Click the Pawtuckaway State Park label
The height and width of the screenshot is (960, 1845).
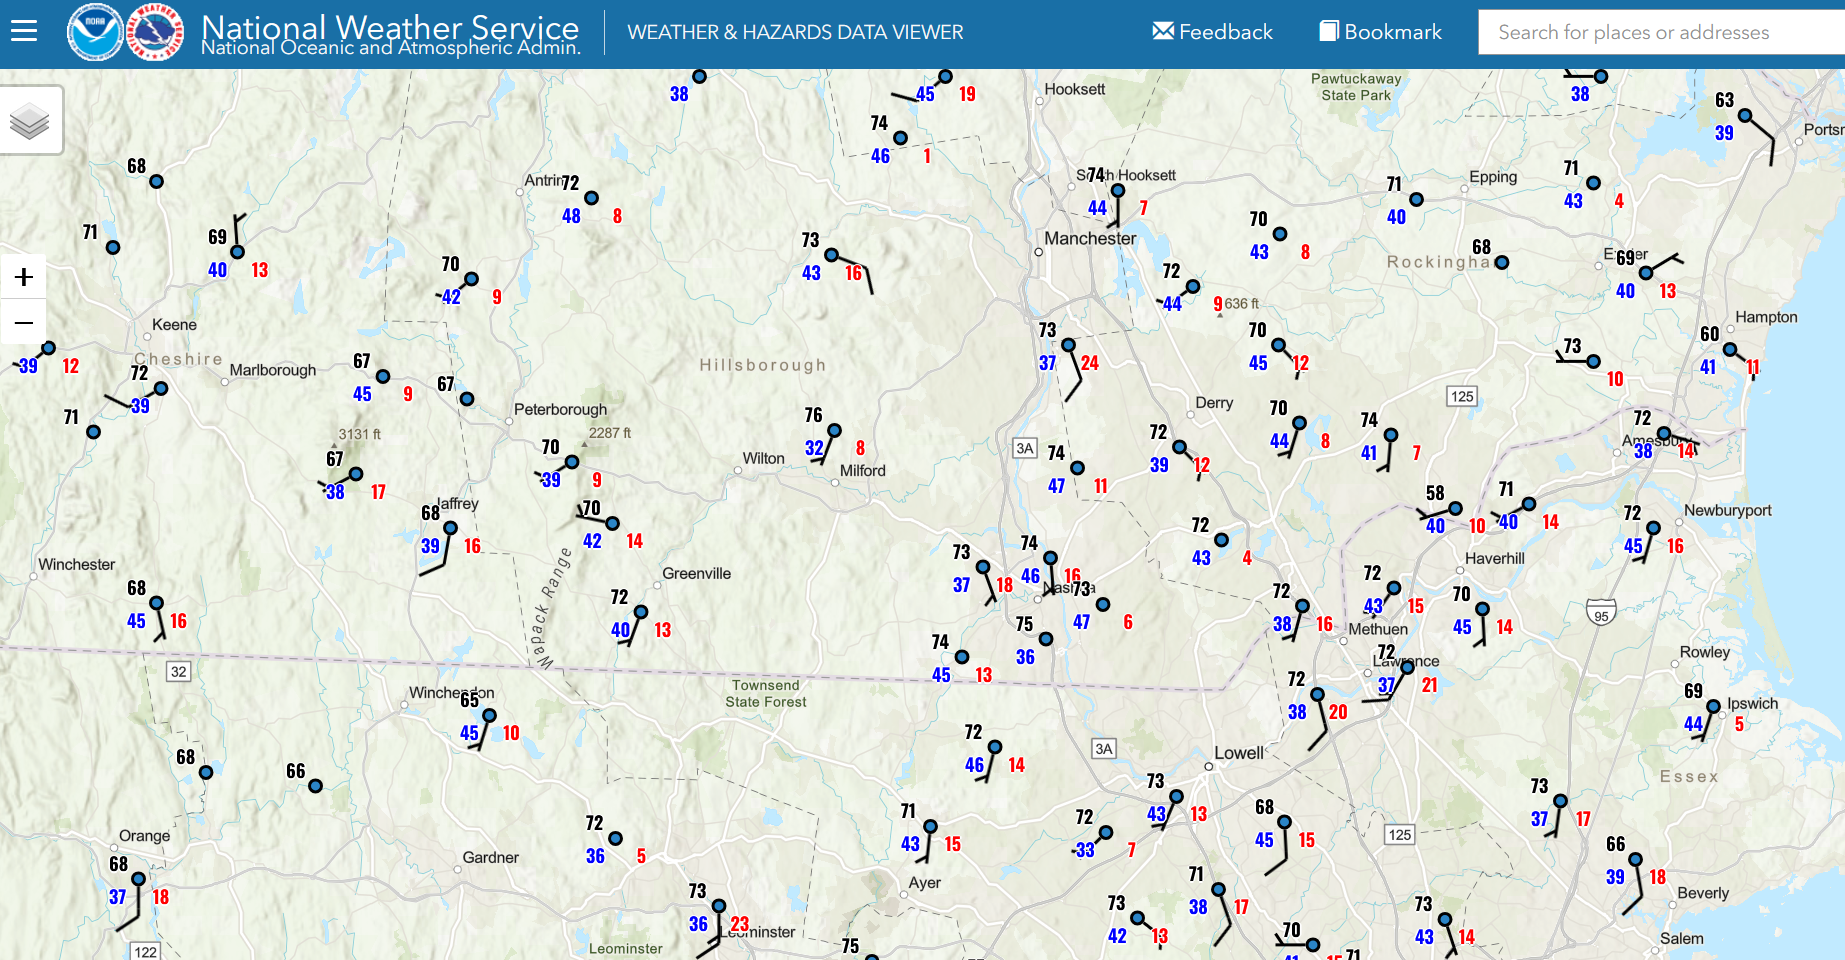pyautogui.click(x=1356, y=87)
